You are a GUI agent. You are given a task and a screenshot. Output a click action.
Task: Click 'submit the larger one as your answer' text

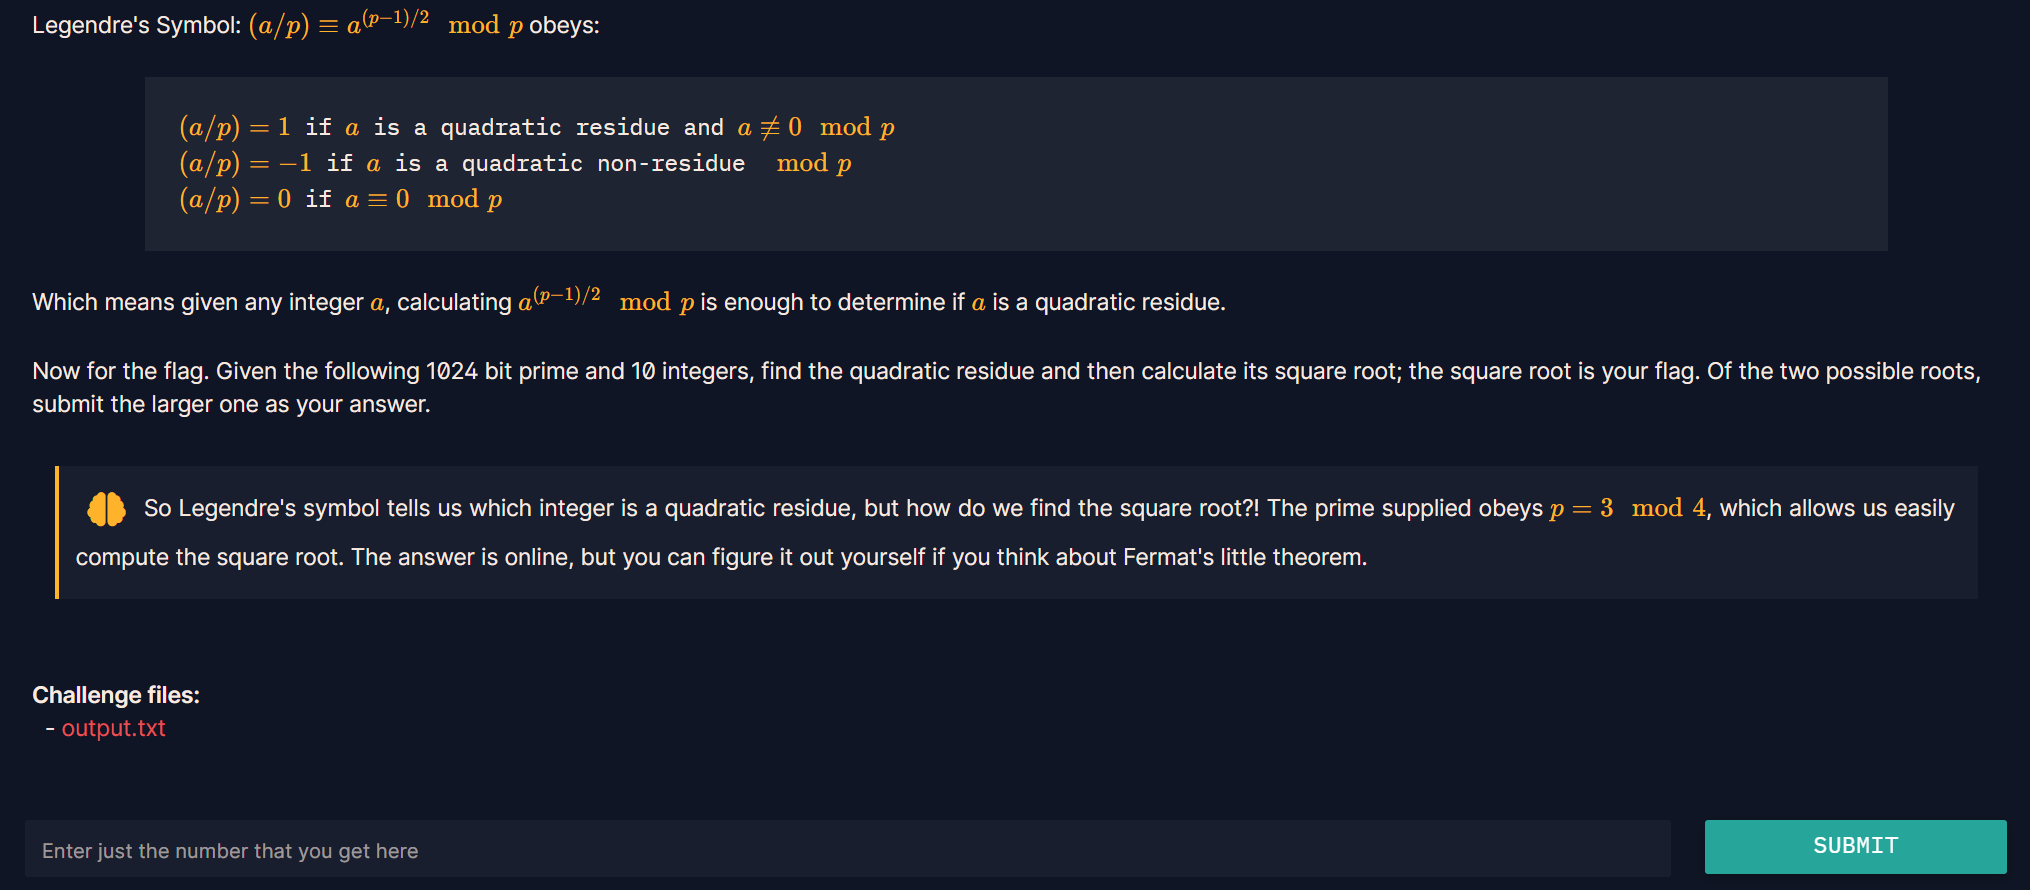[x=230, y=404]
